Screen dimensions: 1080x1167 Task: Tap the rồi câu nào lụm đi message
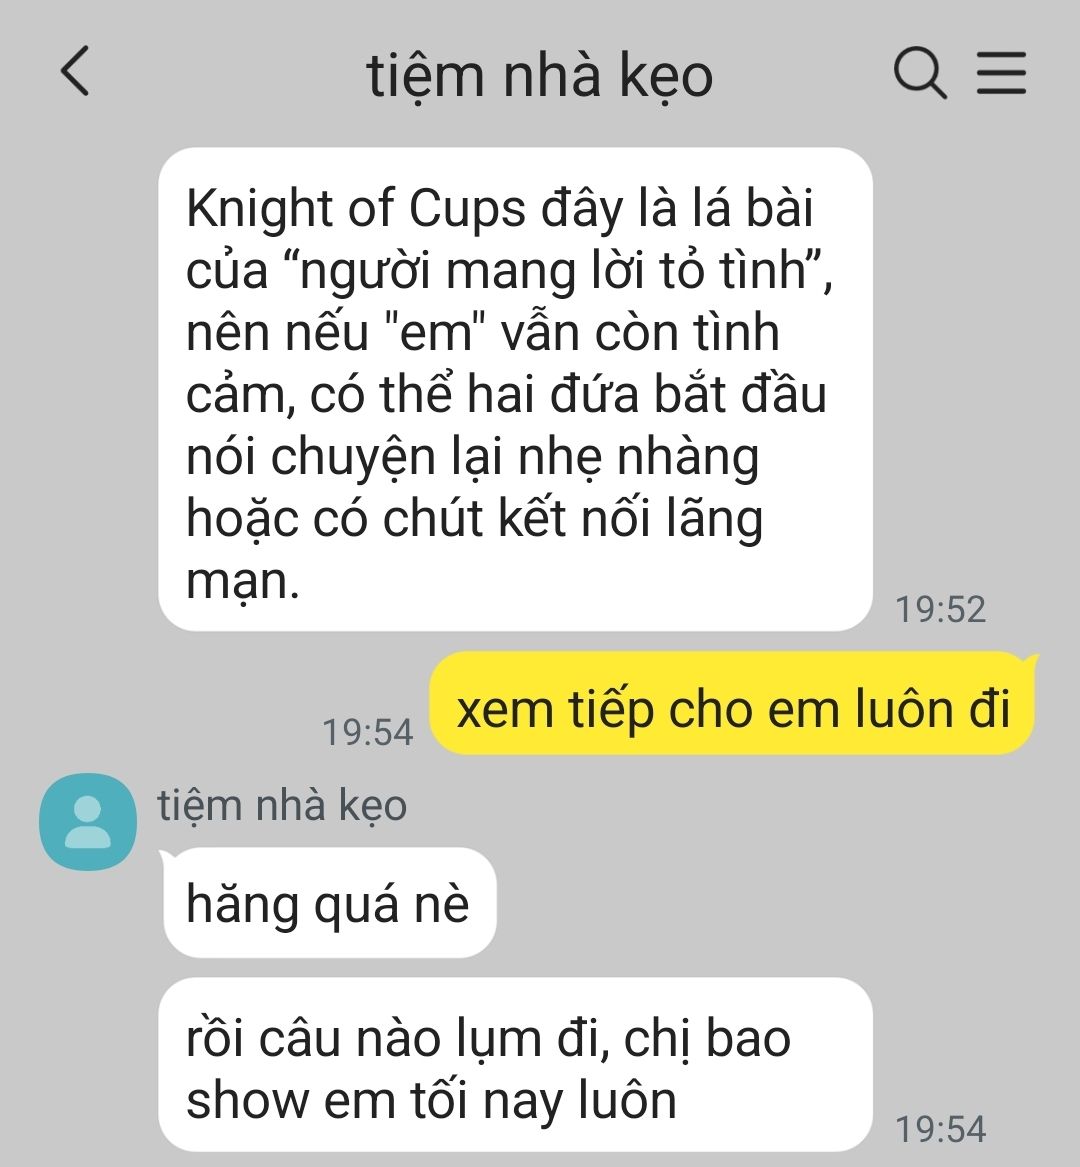[x=515, y=1065]
